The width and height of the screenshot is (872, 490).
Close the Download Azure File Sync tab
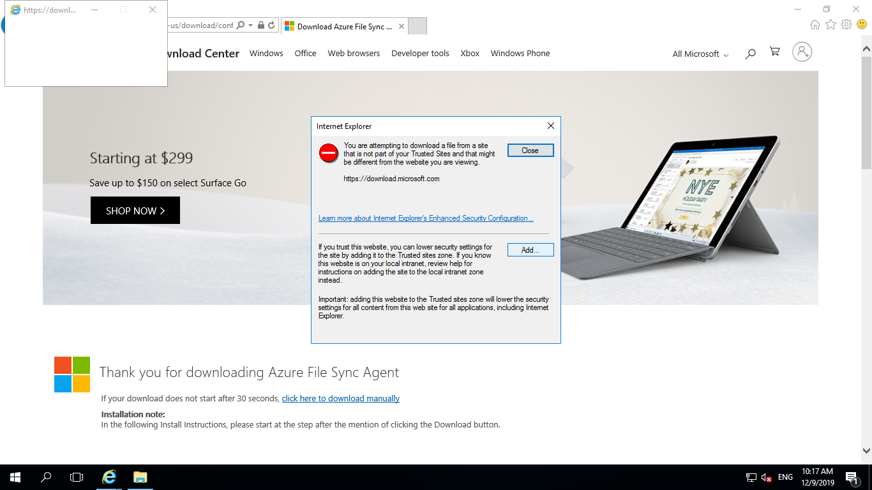(401, 26)
